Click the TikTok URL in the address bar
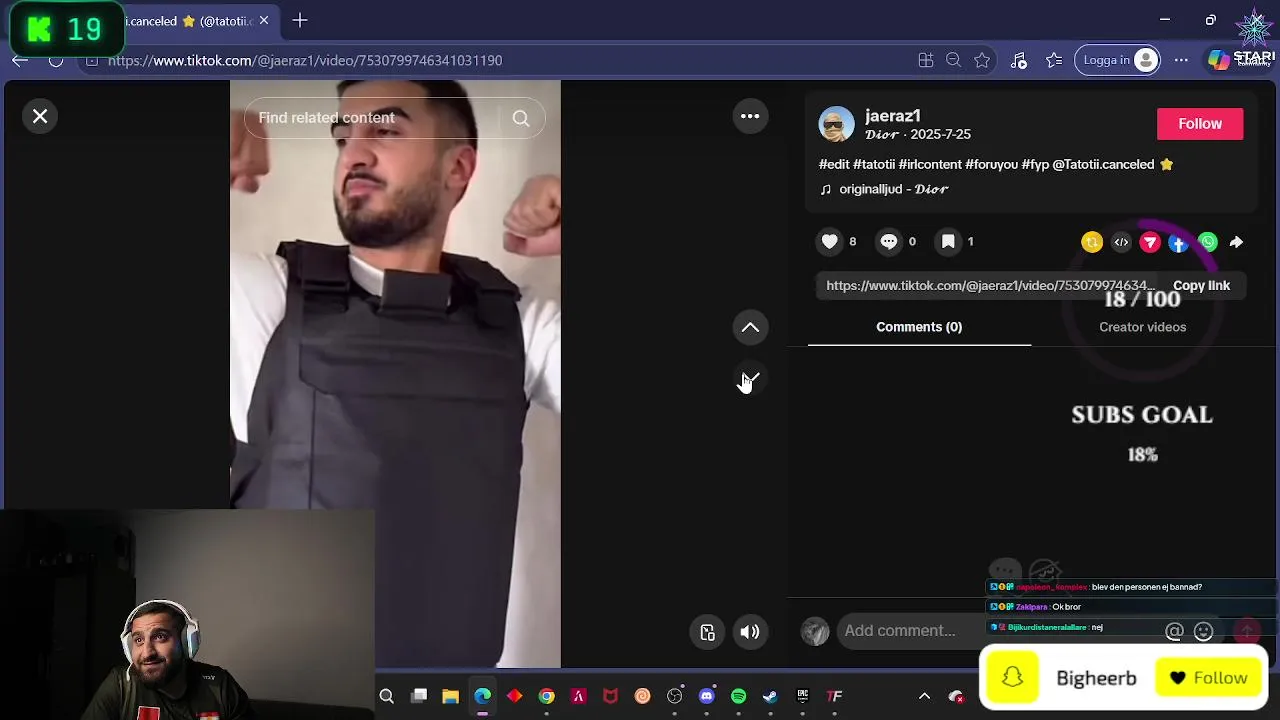The image size is (1280, 720). coord(305,60)
